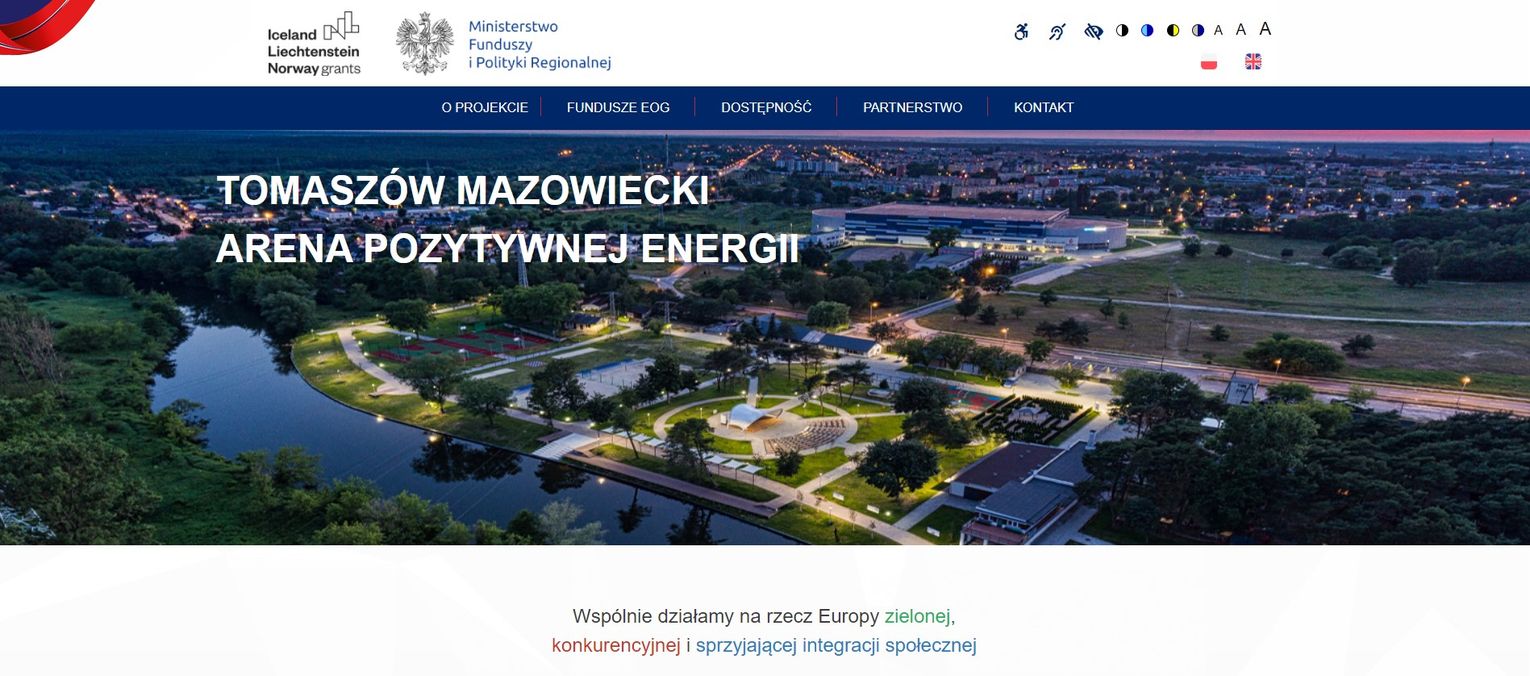The image size is (1530, 676).
Task: Click the Ministerstwo Funduszy eagle emblem logo
Action: [x=425, y=44]
